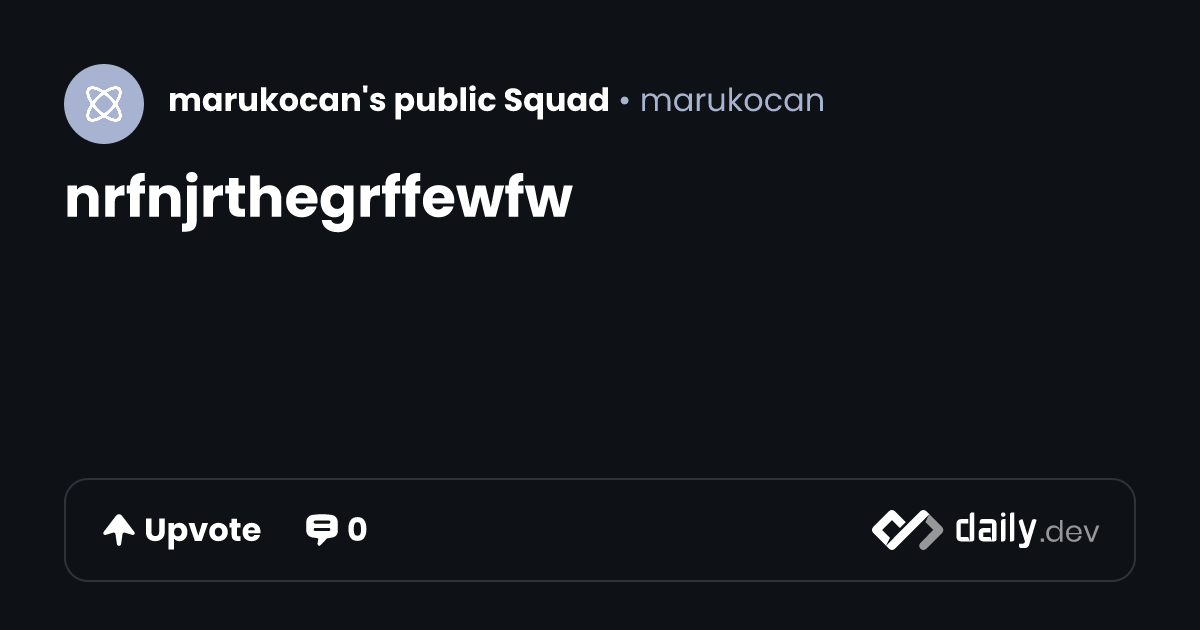Upvote the post via Upvote label
1200x630 pixels.
click(202, 530)
